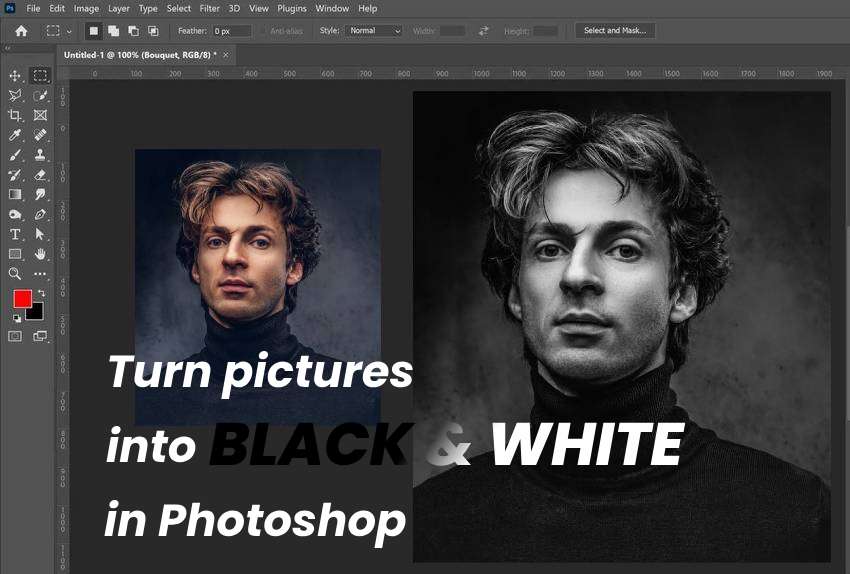850x574 pixels.
Task: Swap width and height values
Action: 484,31
